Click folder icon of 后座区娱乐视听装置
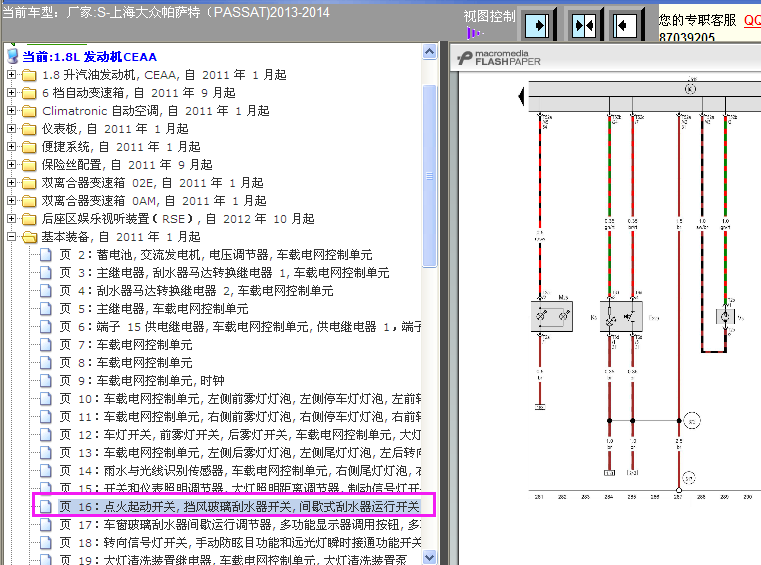The height and width of the screenshot is (565, 761). [x=29, y=219]
